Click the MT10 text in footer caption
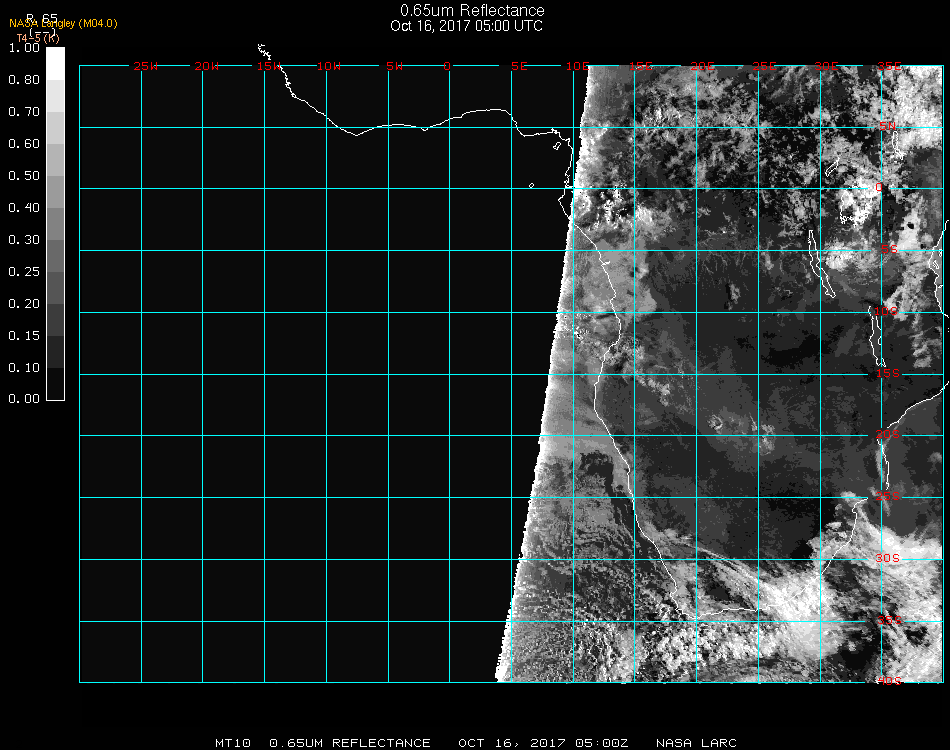Screen dimensions: 950x750 click(234, 743)
